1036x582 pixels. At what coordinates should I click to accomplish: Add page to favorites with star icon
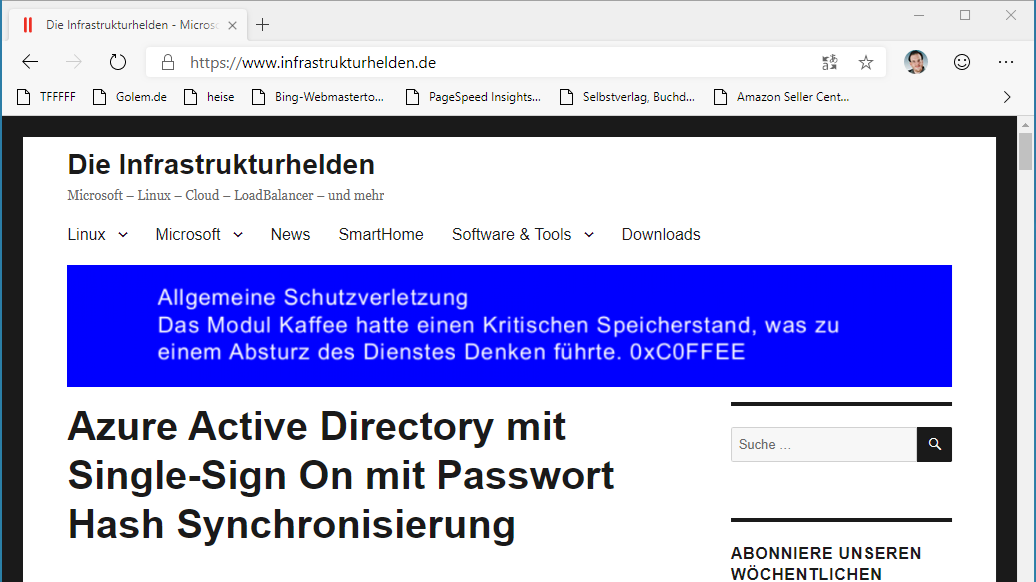866,62
